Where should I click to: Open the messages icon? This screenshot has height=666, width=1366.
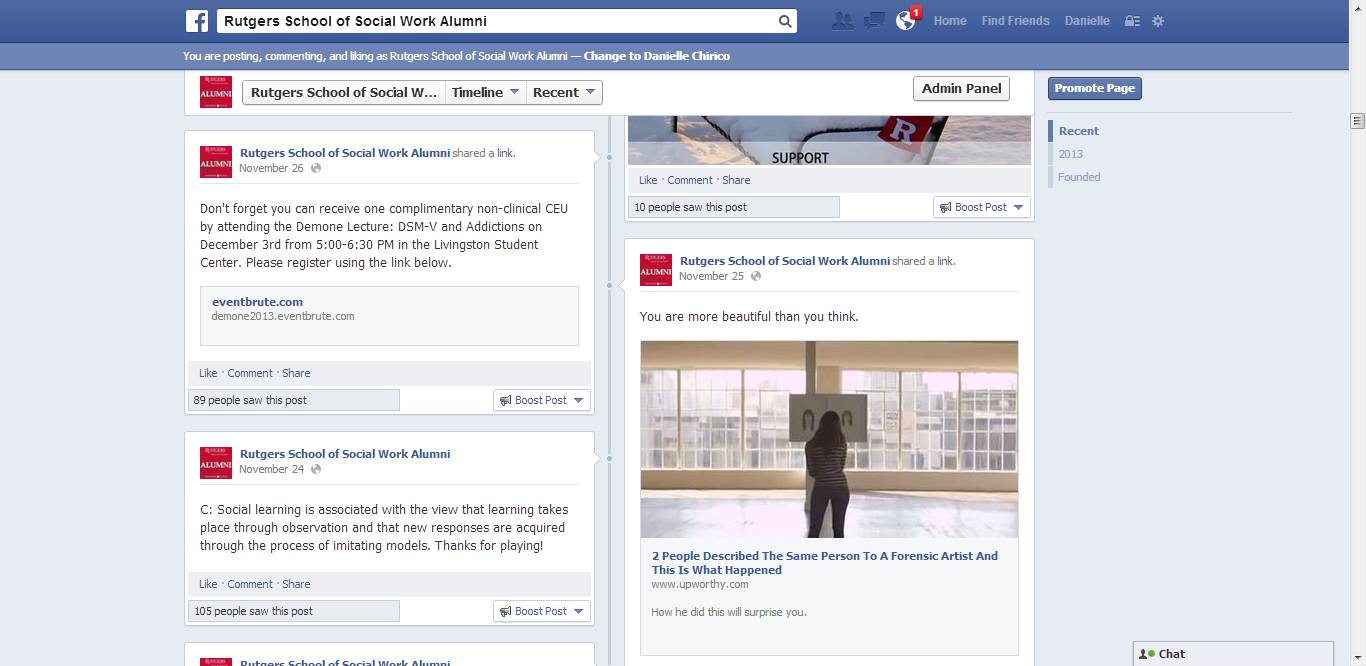click(874, 21)
